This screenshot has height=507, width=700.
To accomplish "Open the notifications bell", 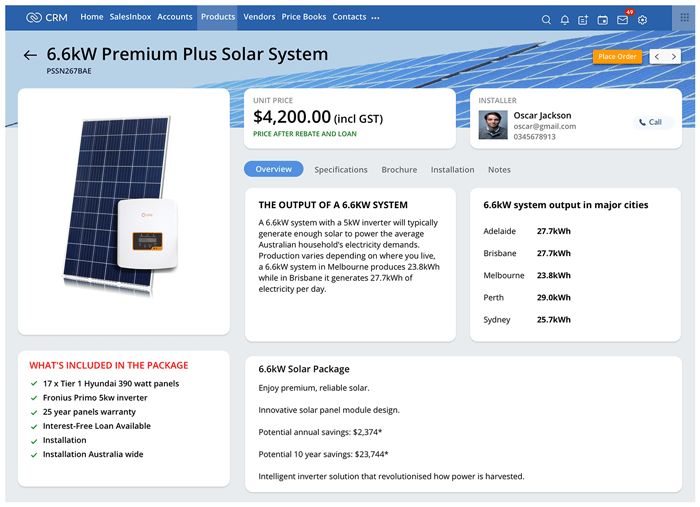I will [x=565, y=19].
